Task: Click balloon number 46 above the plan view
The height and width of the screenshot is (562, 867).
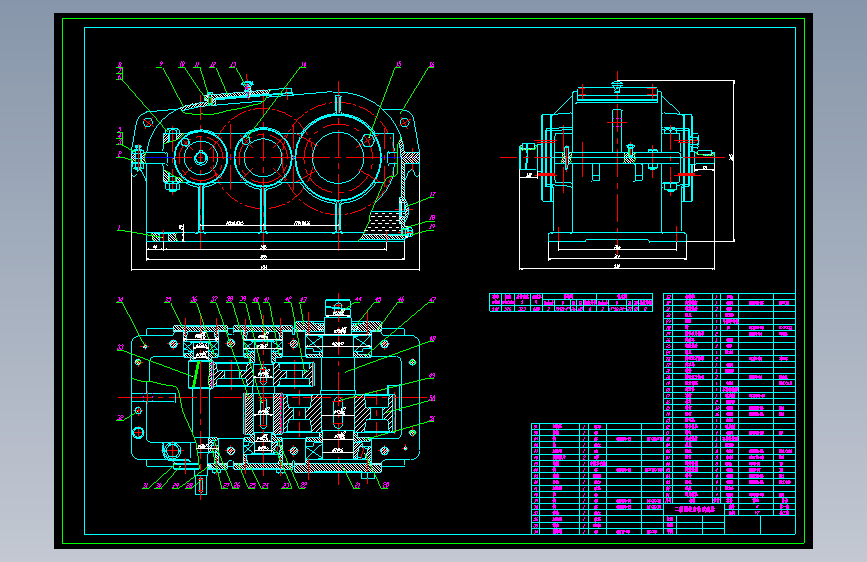Action: point(401,299)
